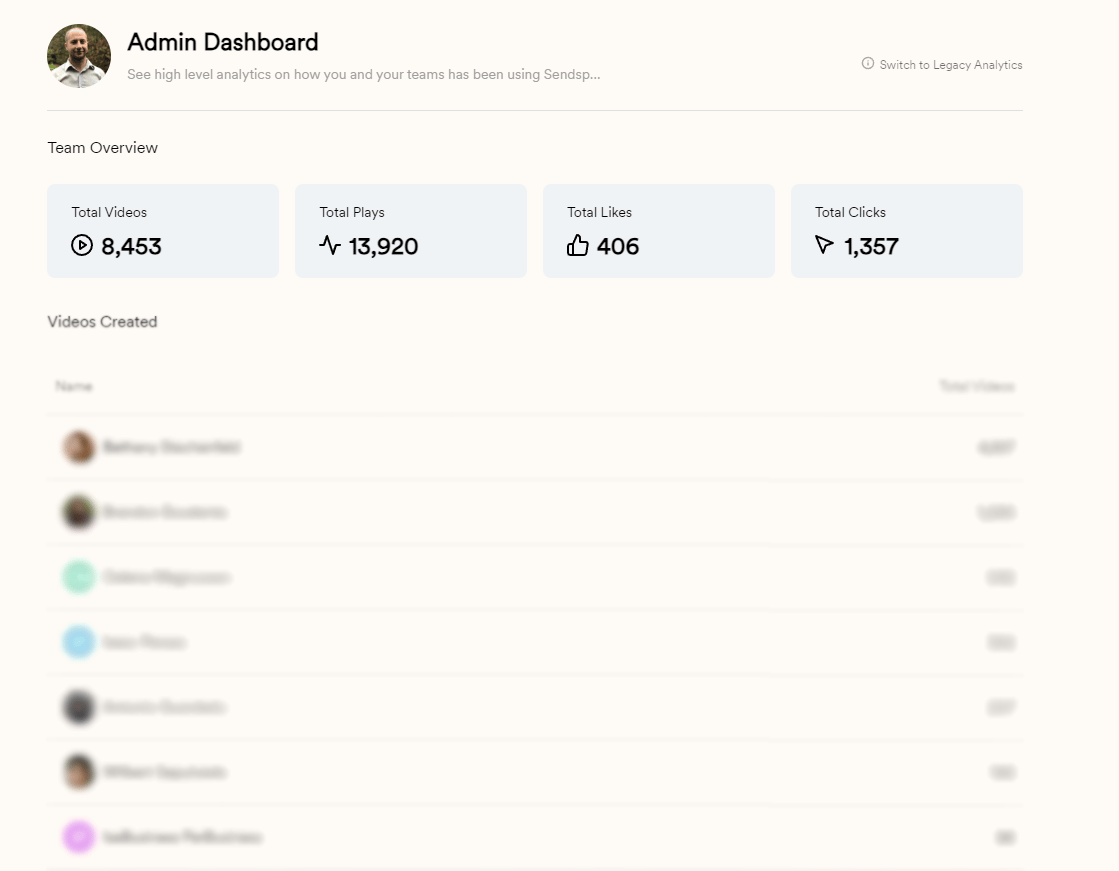1119x871 pixels.
Task: Click the dashboard description subtitle text
Action: 363,74
